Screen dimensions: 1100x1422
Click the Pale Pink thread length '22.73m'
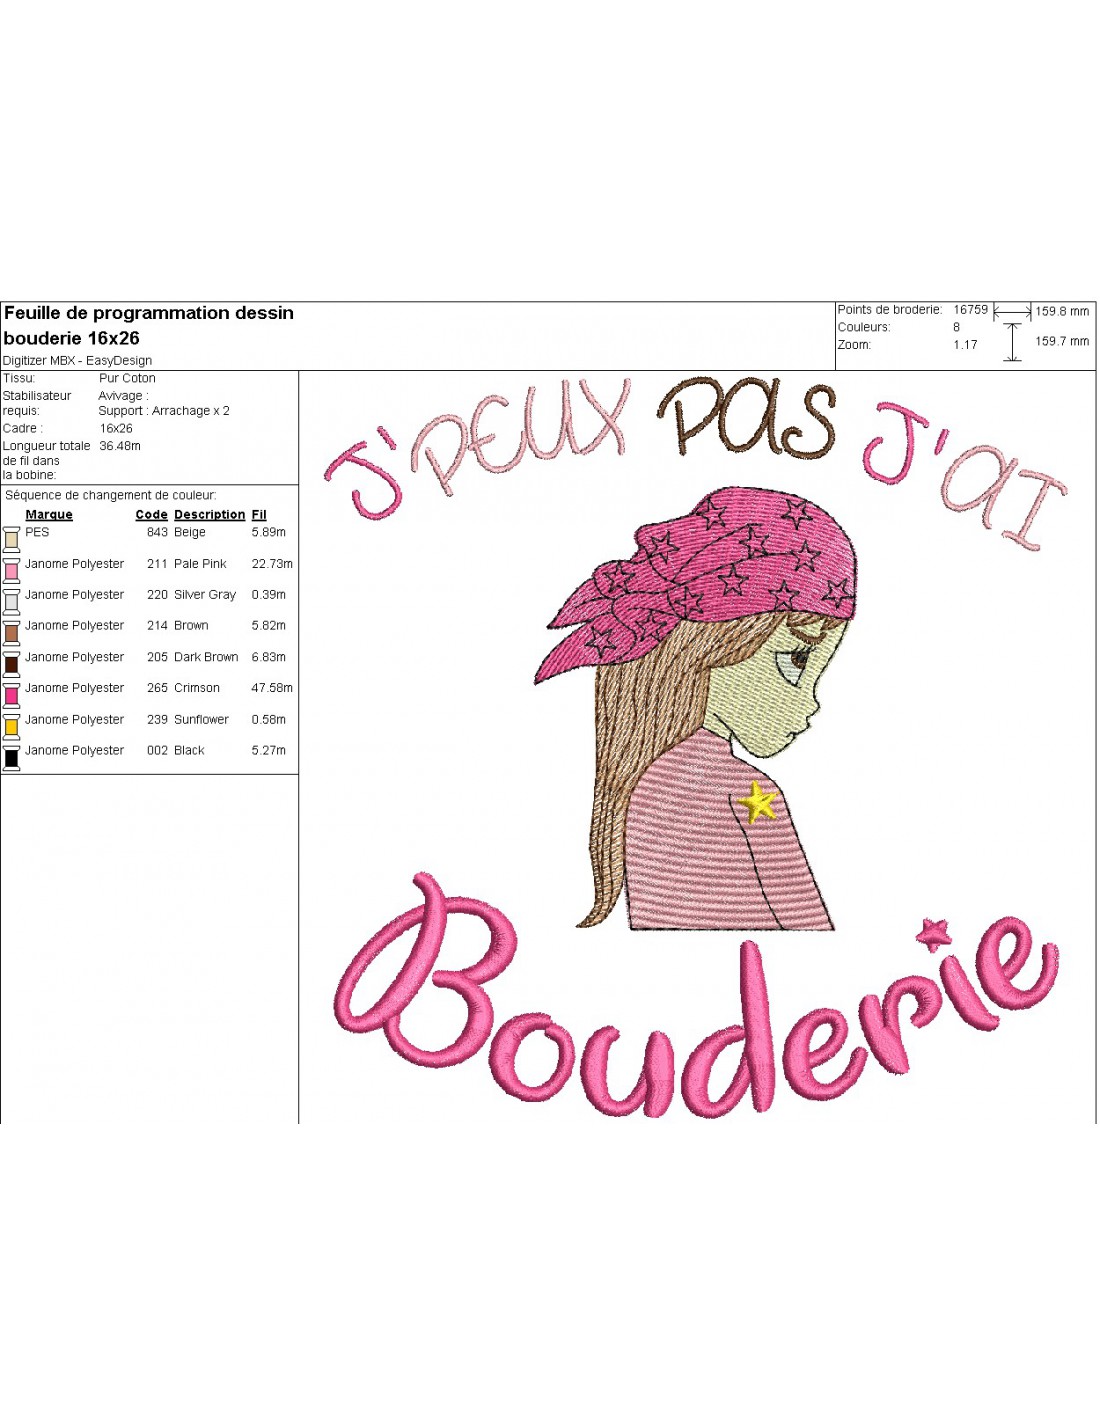pyautogui.click(x=272, y=564)
